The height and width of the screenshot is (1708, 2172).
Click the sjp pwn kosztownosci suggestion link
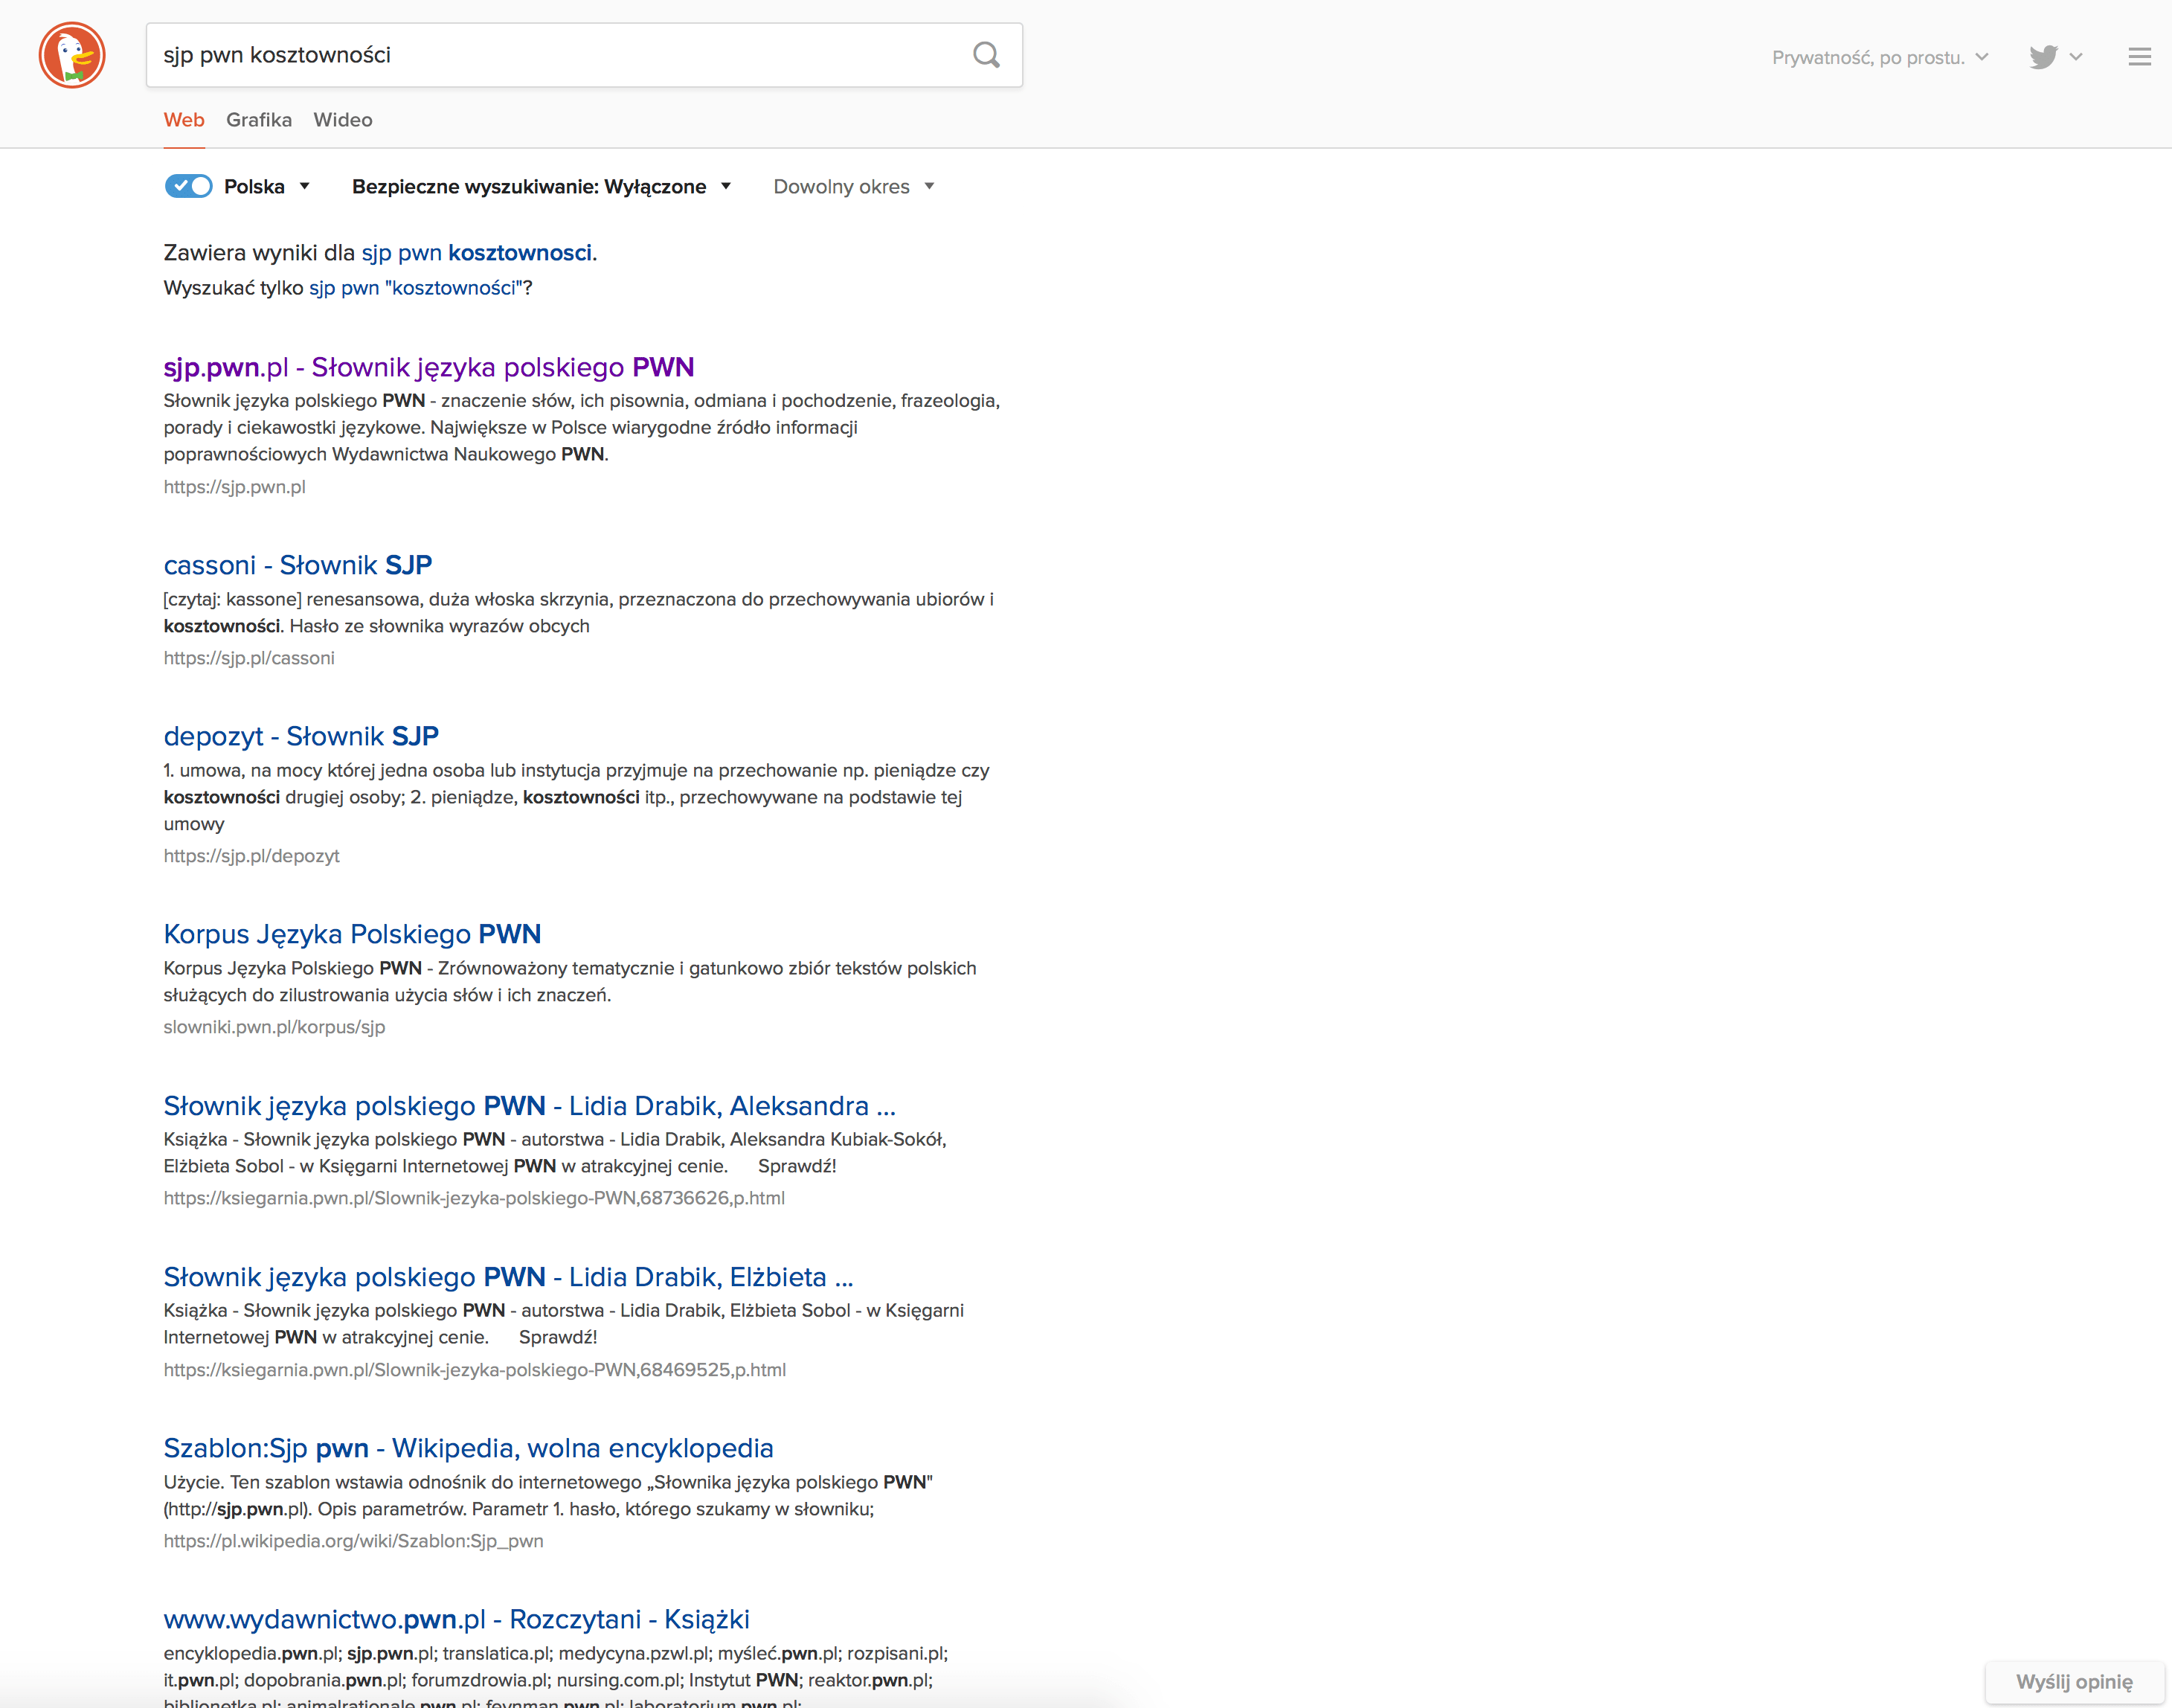coord(477,253)
